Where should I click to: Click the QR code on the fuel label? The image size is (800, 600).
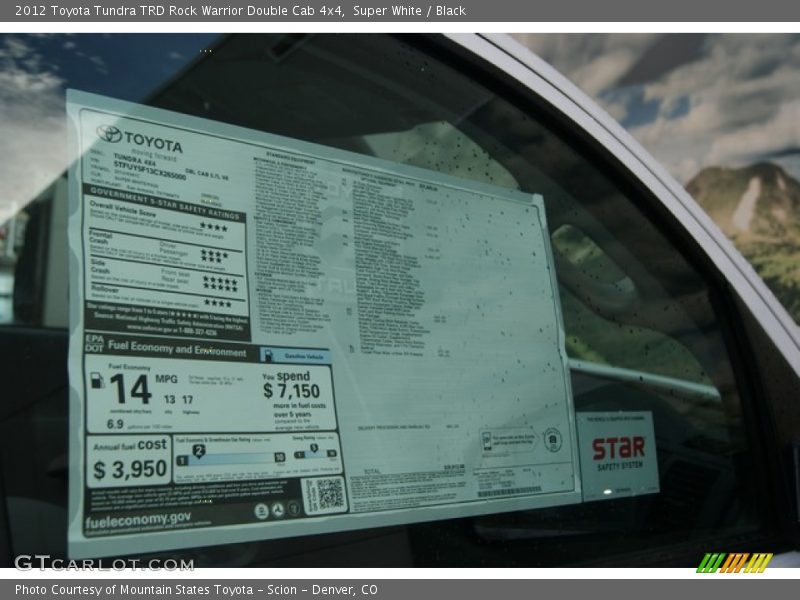tap(330, 493)
